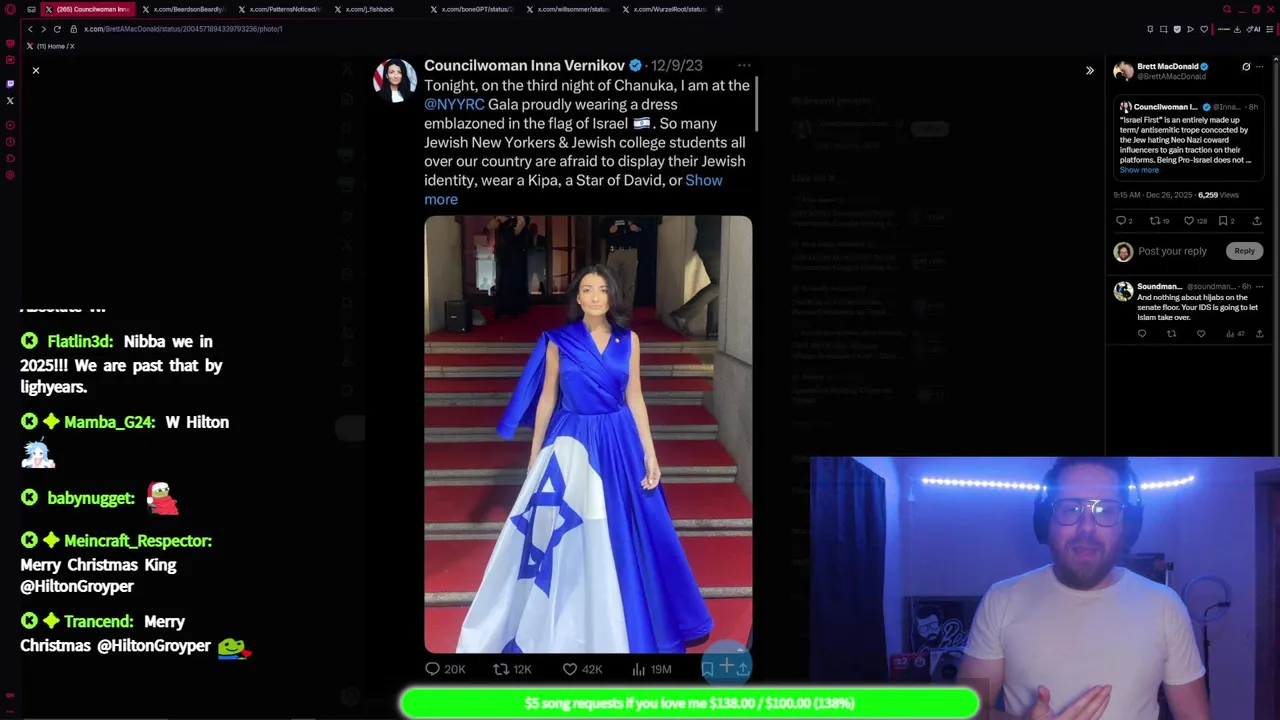The width and height of the screenshot is (1280, 720).
Task: Switch to the x.com/PatternsNoticed browser tab
Action: pos(281,9)
